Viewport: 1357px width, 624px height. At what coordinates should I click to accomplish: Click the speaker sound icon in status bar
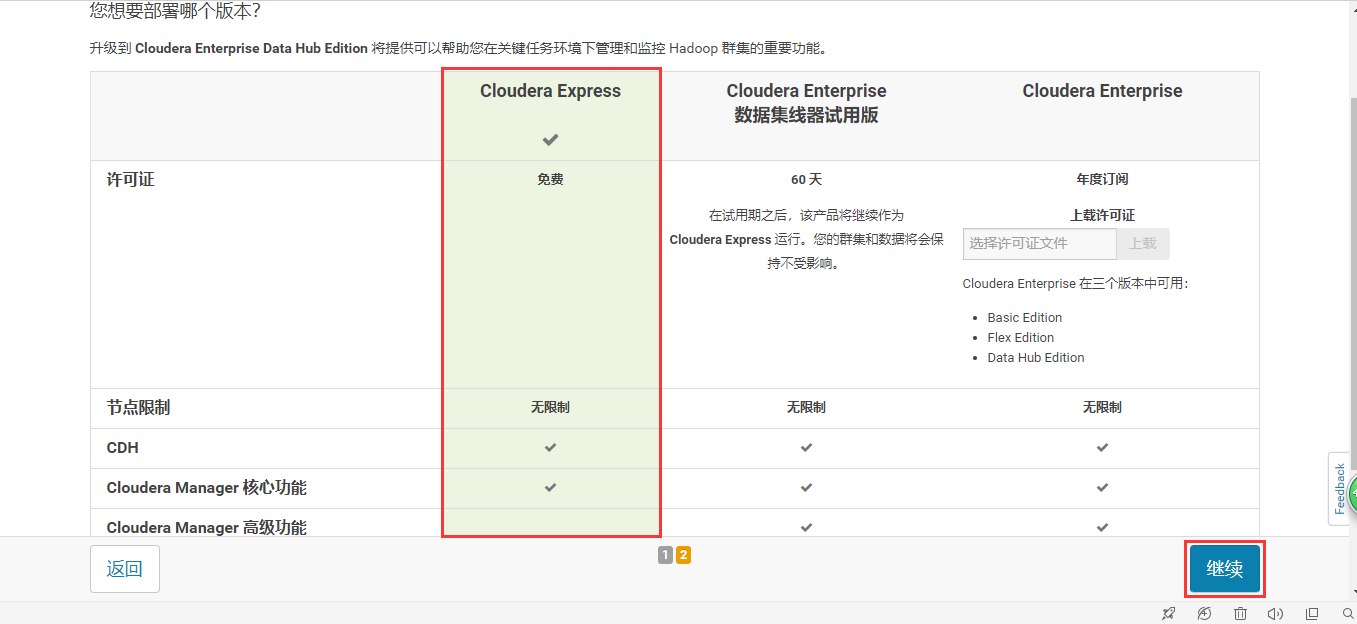pos(1275,613)
